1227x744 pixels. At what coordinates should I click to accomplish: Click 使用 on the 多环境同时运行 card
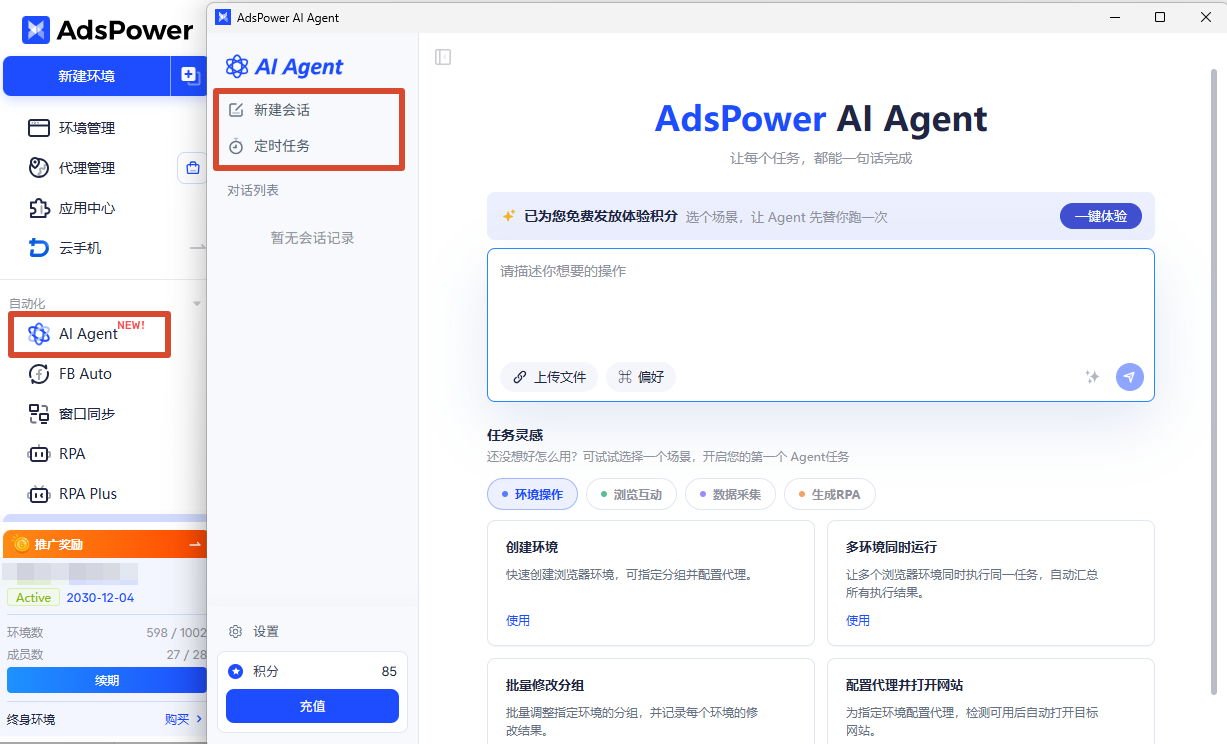tap(858, 620)
